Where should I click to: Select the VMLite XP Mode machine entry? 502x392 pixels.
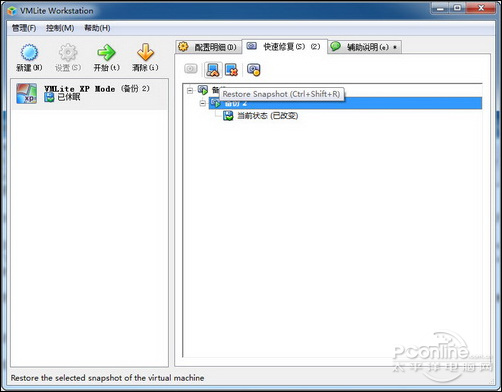click(90, 94)
